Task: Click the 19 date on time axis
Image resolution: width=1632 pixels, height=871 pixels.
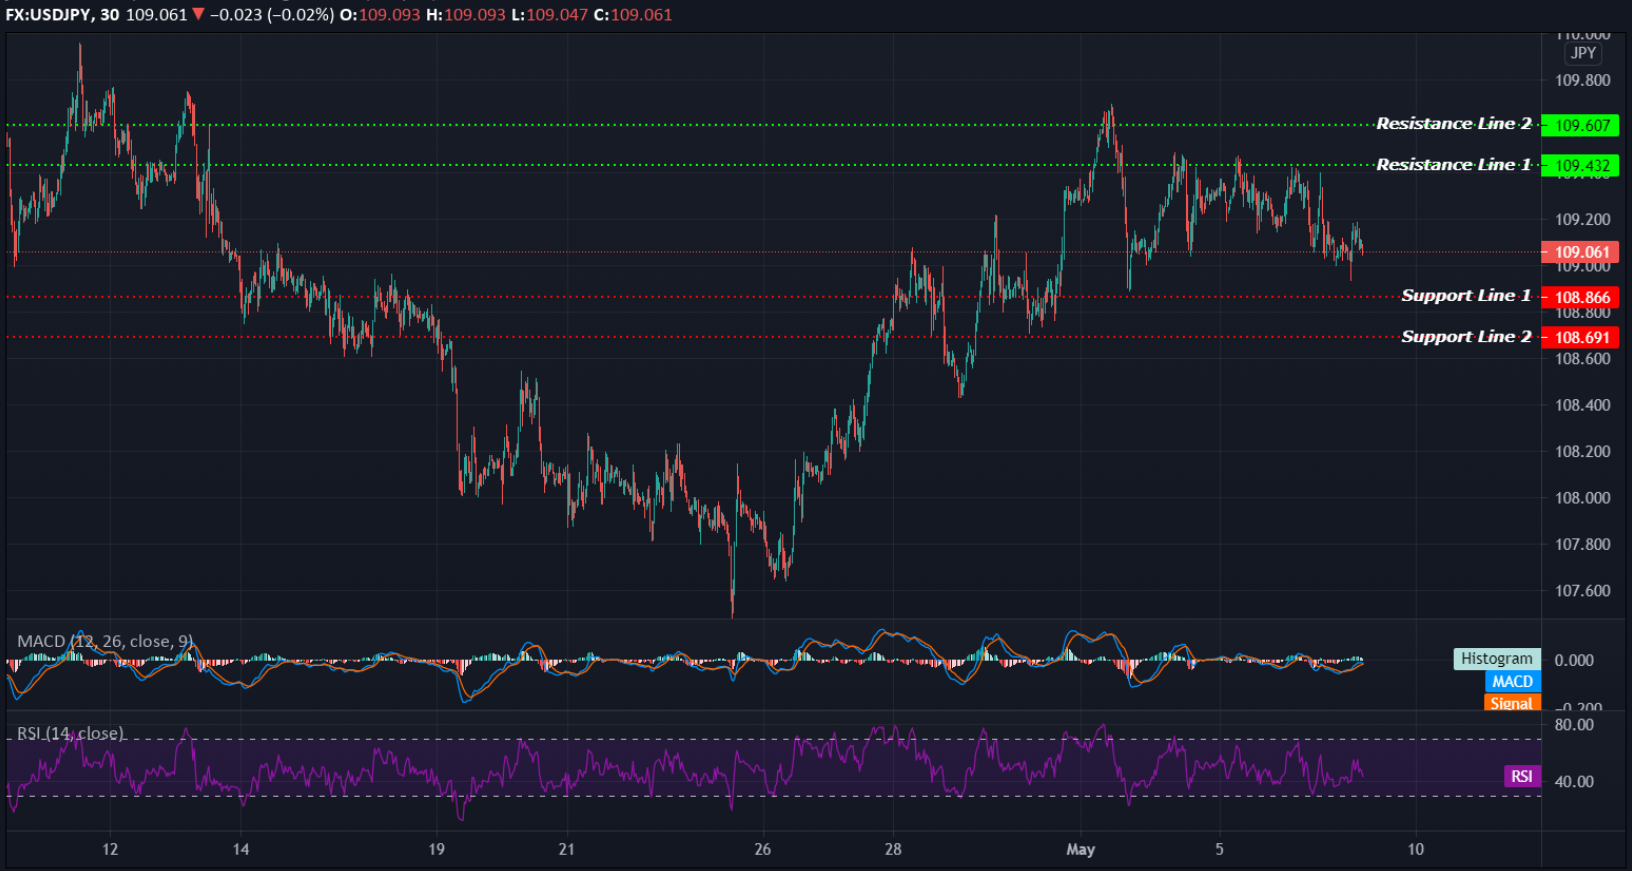Action: click(x=436, y=849)
